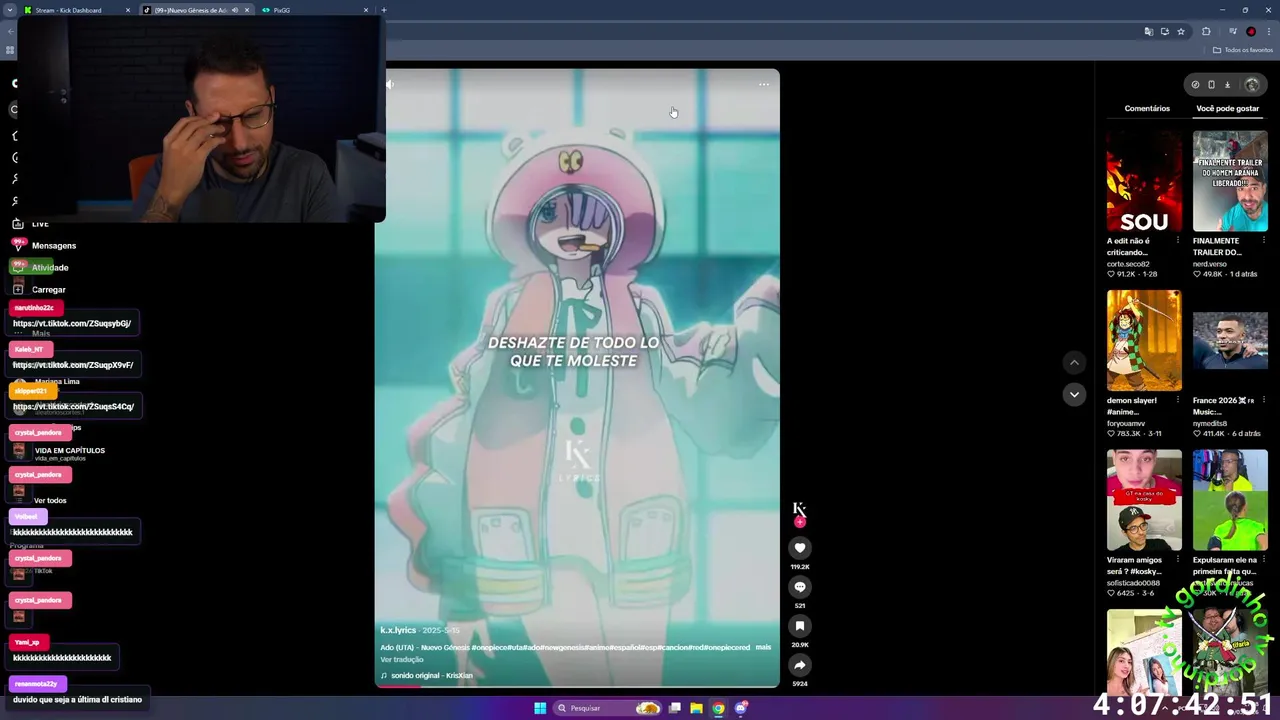Image resolution: width=1280 pixels, height=720 pixels.
Task: Click the install app icon in address bar
Action: click(x=1164, y=31)
